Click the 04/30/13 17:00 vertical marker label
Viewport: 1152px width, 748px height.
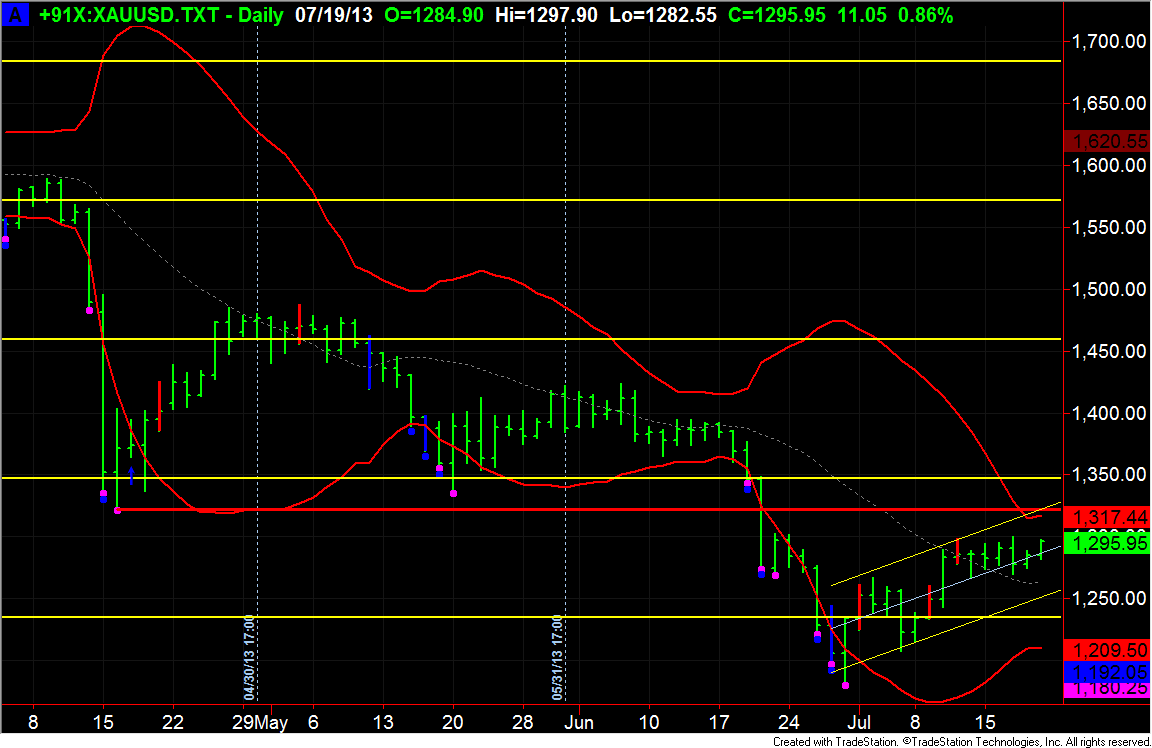click(249, 657)
